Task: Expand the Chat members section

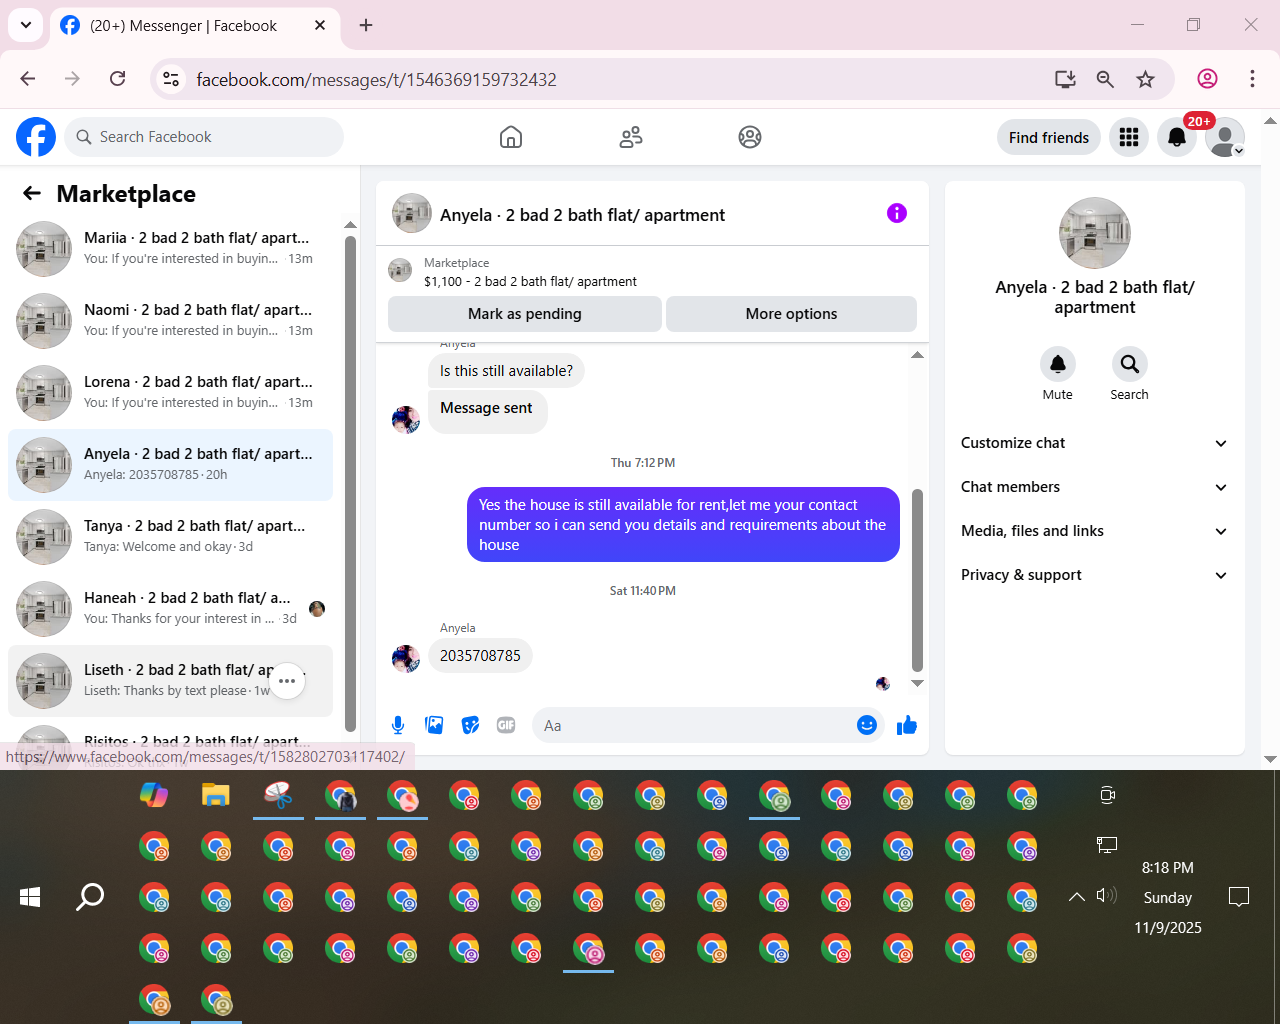Action: click(x=1095, y=487)
